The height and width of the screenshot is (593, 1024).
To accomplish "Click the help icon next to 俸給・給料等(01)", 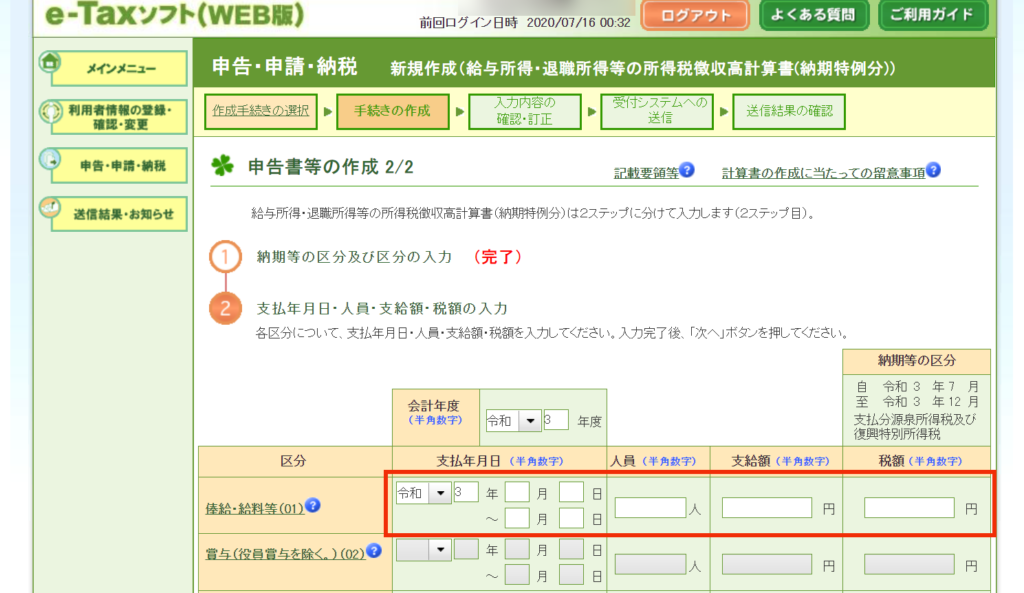I will coord(313,506).
